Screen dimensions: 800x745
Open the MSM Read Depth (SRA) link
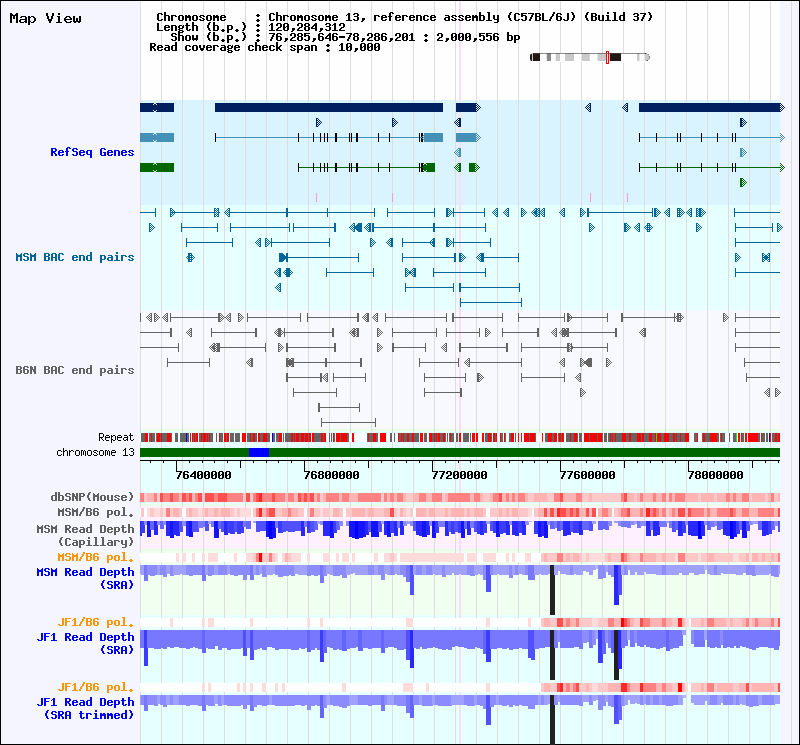pos(85,579)
